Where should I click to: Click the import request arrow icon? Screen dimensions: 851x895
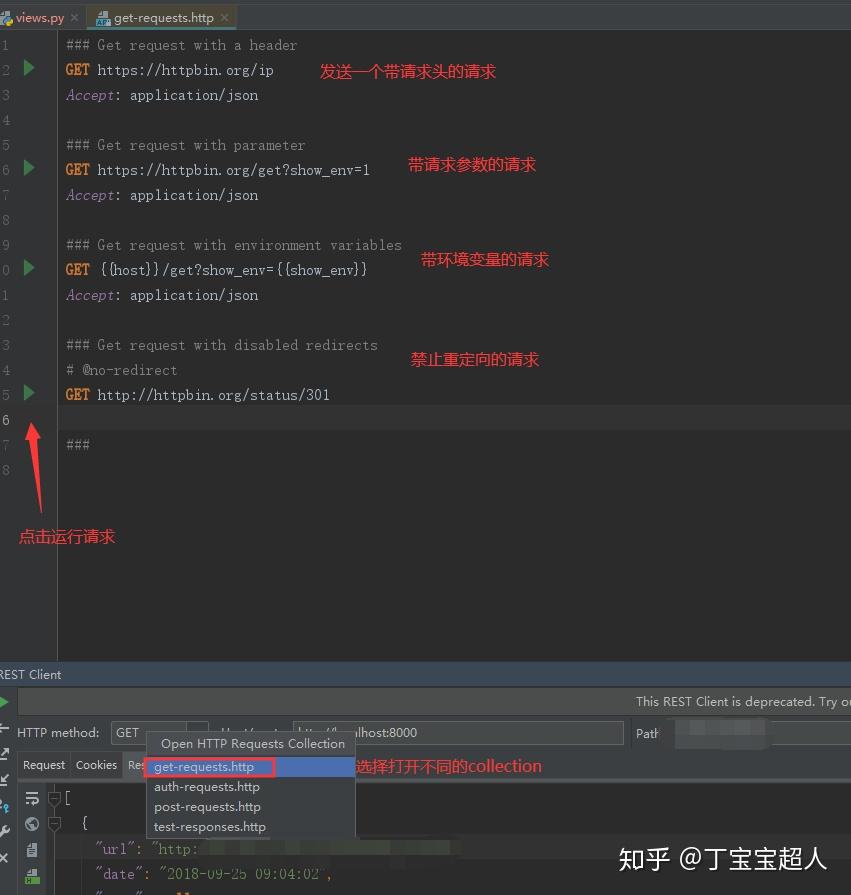coord(6,777)
